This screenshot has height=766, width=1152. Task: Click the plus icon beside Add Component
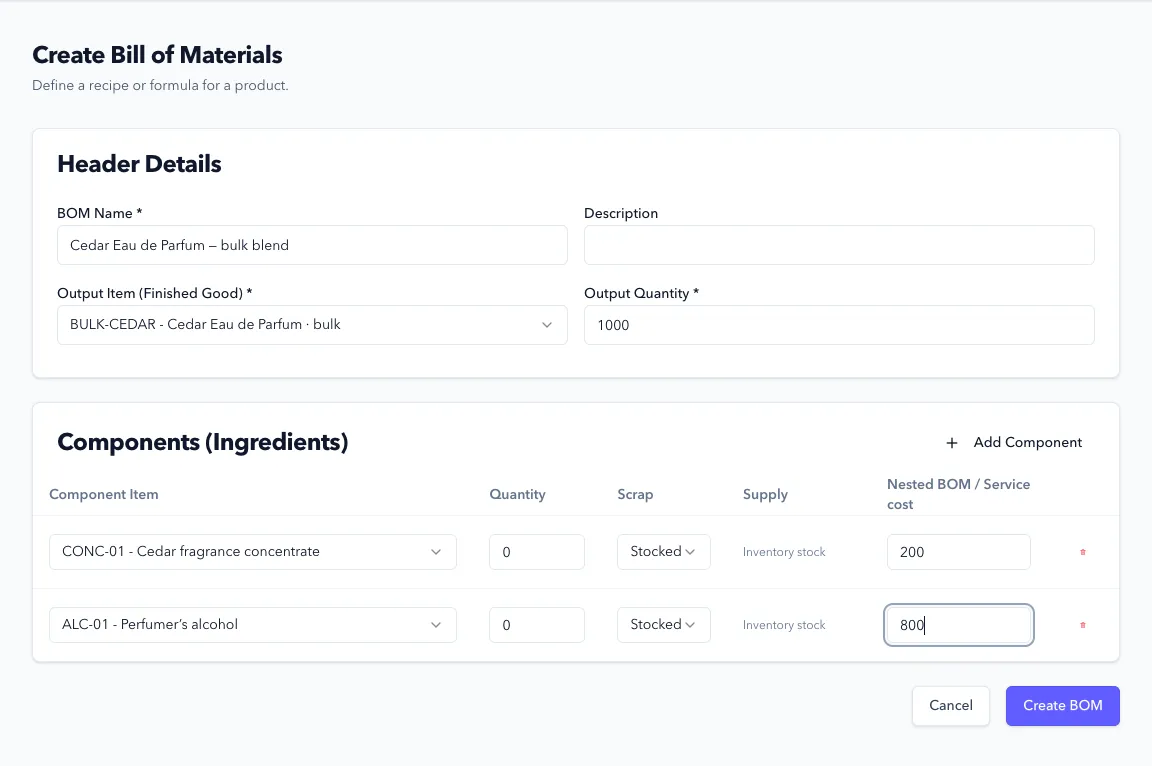coord(951,443)
